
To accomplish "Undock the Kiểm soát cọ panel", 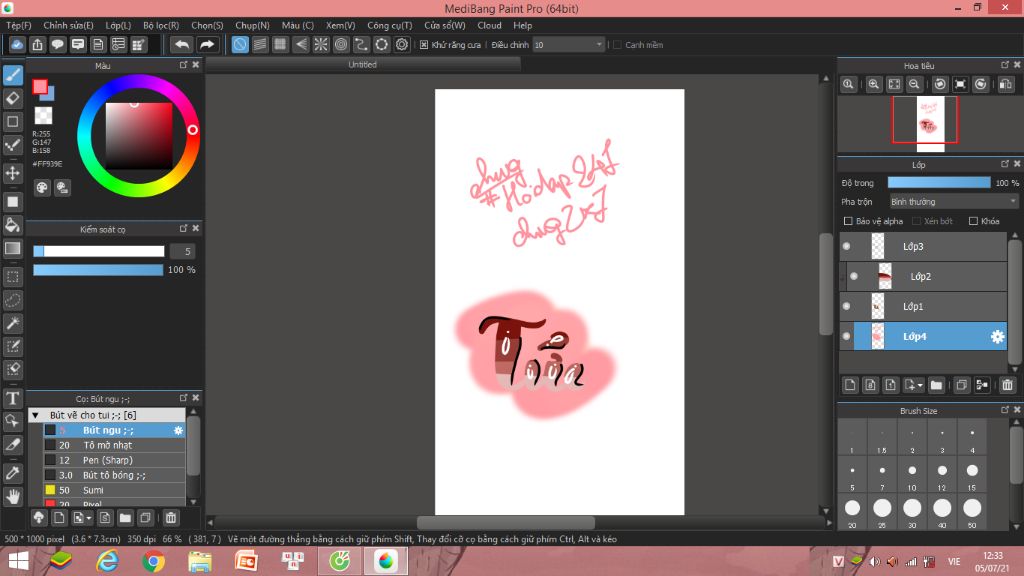I will pyautogui.click(x=184, y=229).
